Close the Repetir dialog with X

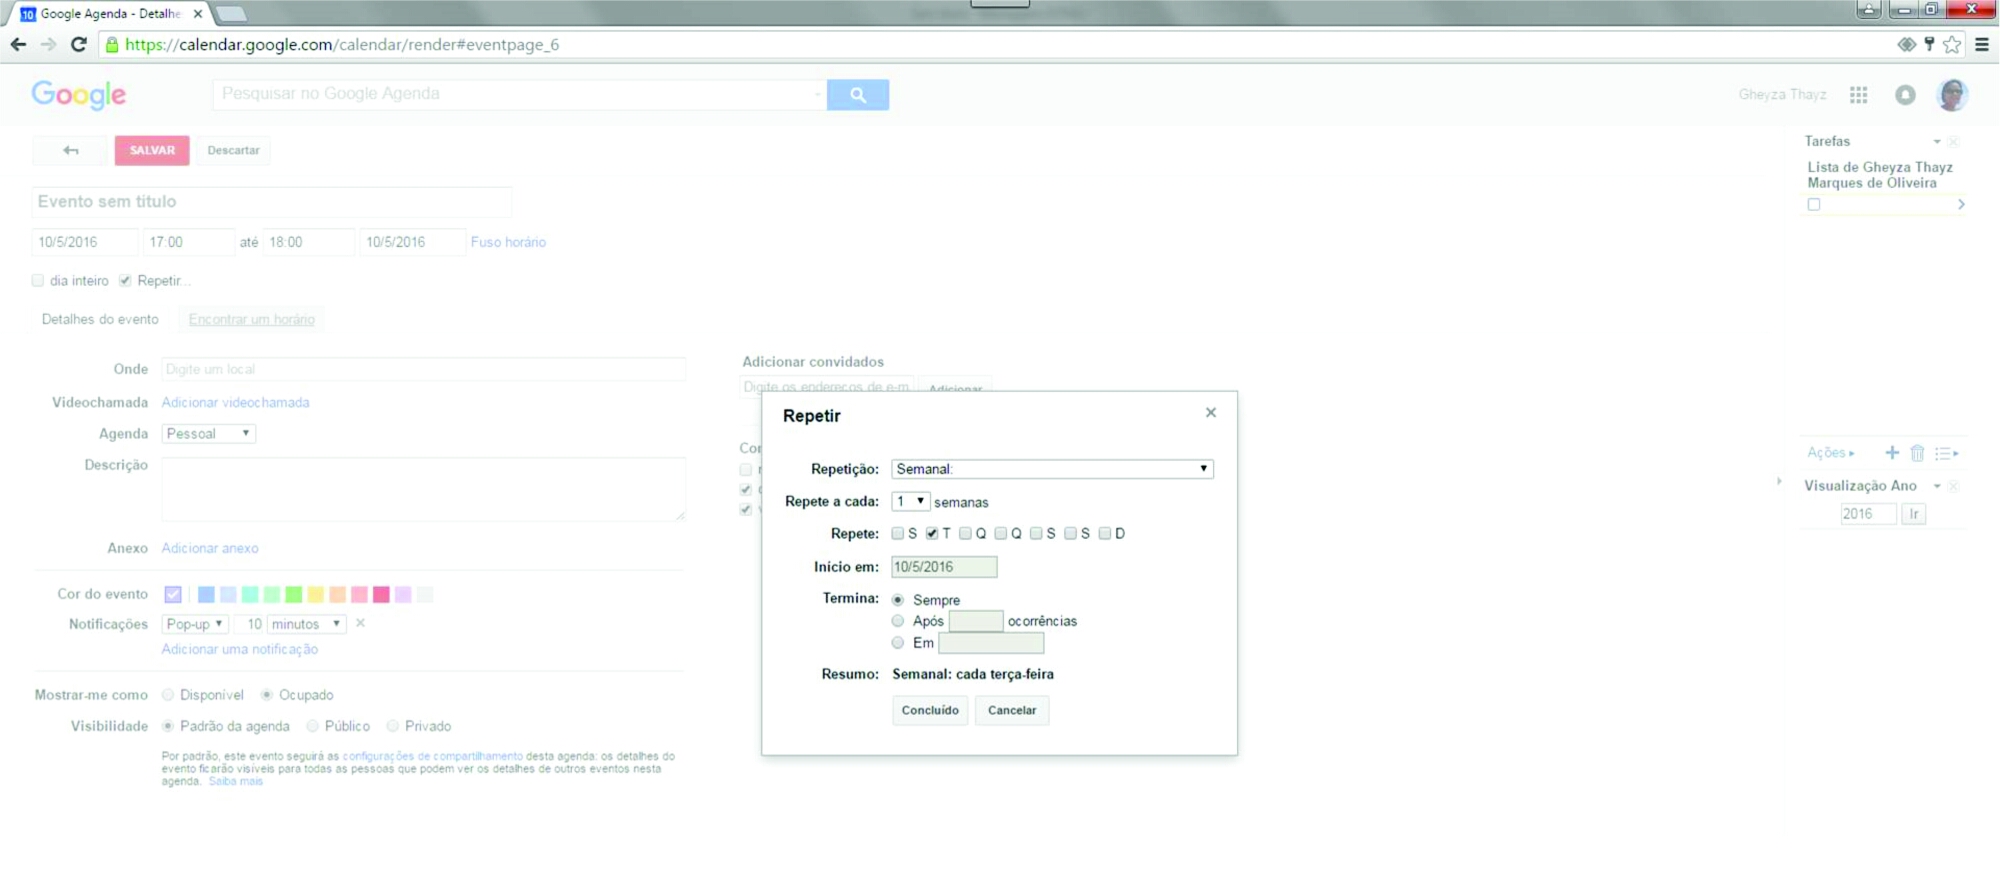tap(1210, 413)
